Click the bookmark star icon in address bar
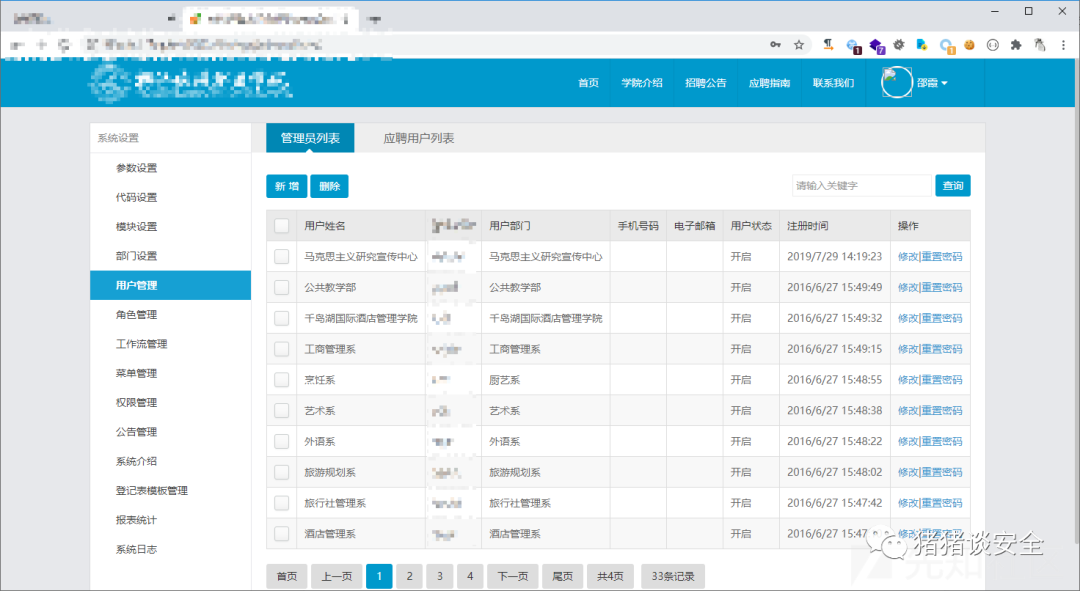The image size is (1080, 591). pos(799,45)
